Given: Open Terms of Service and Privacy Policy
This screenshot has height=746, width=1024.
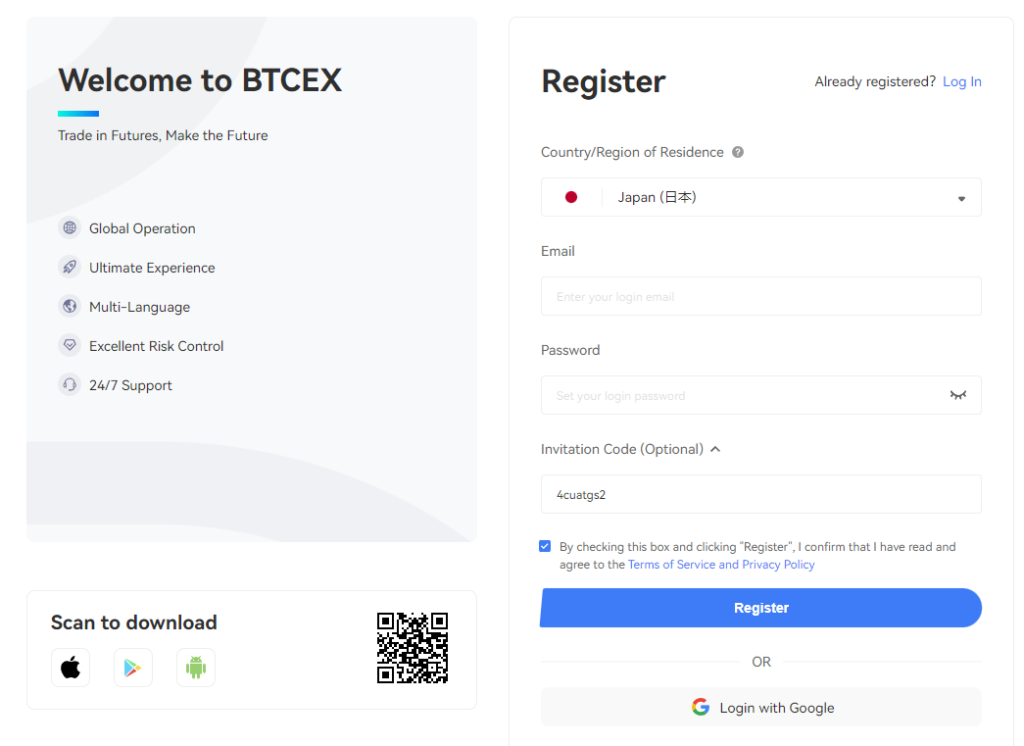Looking at the screenshot, I should pyautogui.click(x=721, y=564).
